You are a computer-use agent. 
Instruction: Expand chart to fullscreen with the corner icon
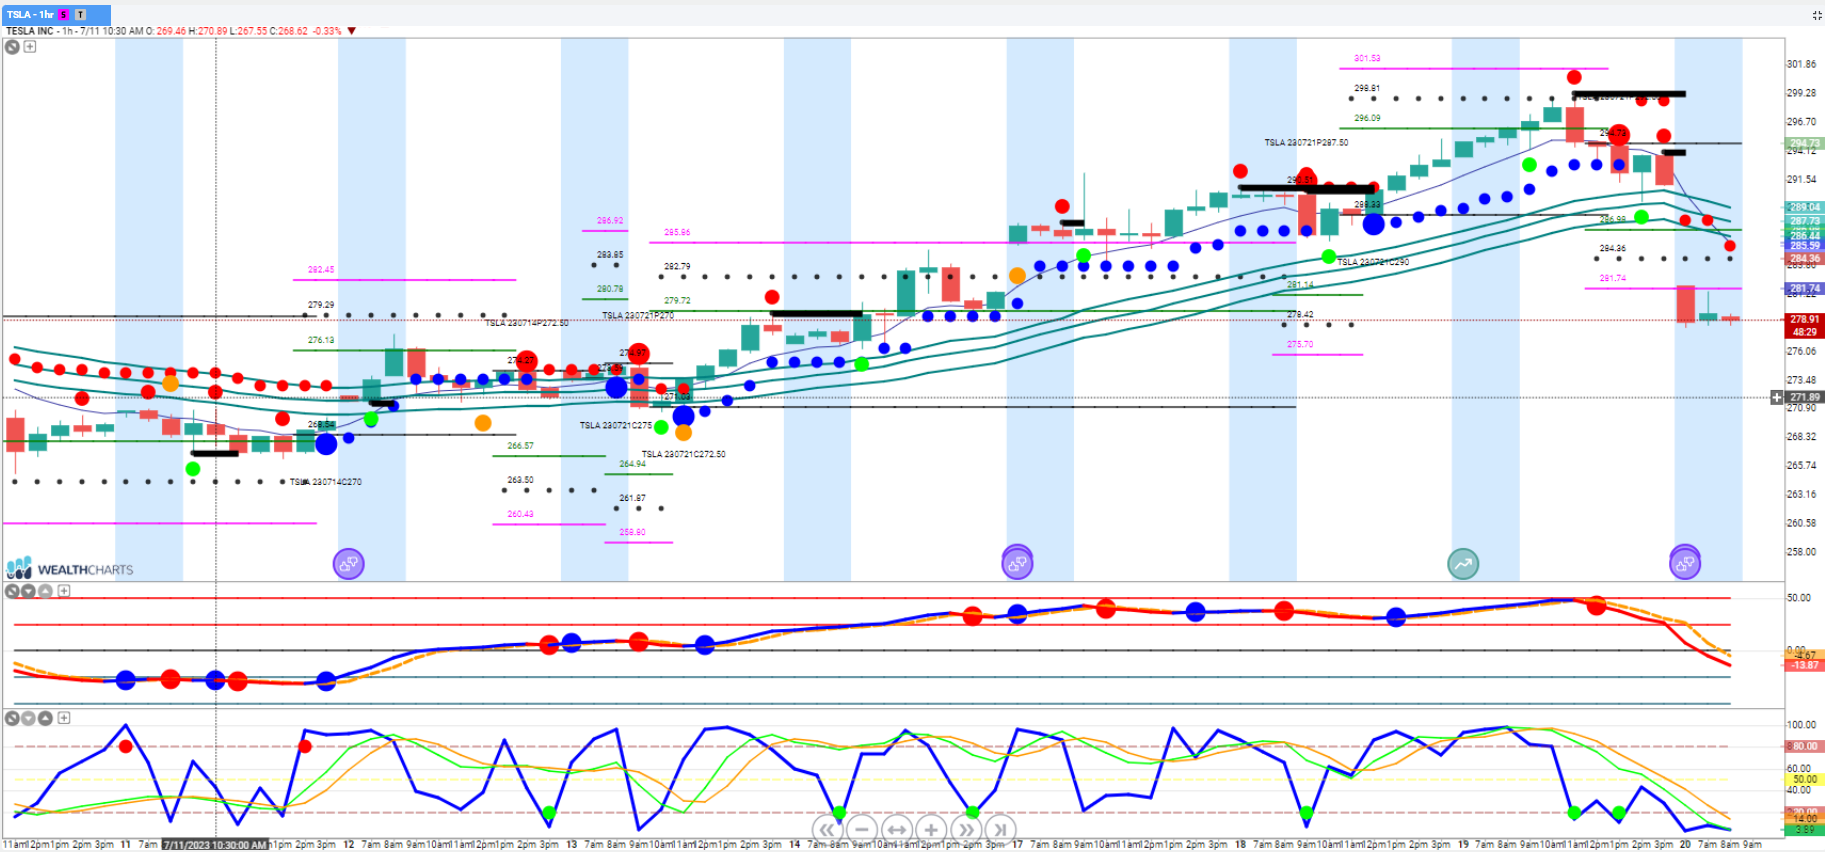click(x=1817, y=15)
